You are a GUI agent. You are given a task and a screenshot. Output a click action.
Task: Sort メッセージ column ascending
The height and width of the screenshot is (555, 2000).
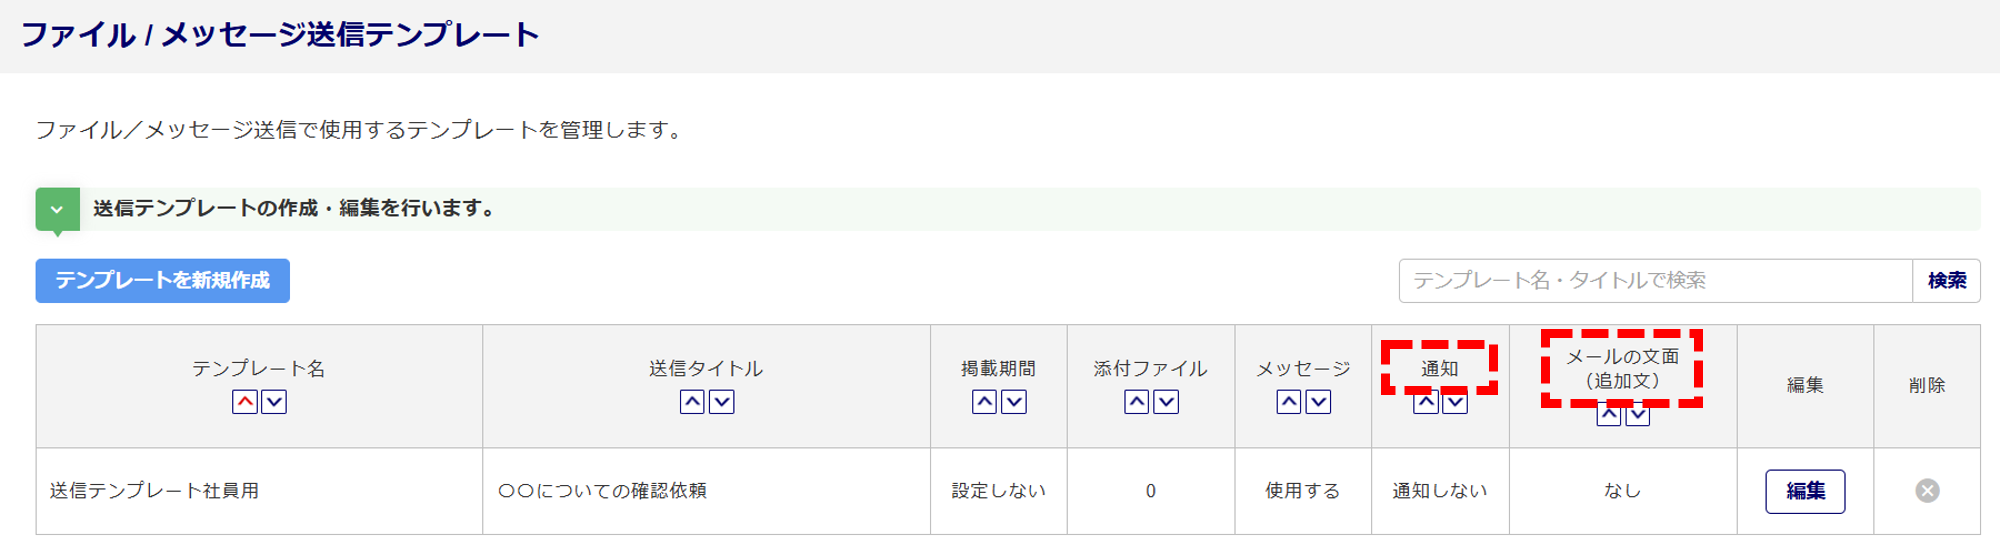tap(1289, 402)
